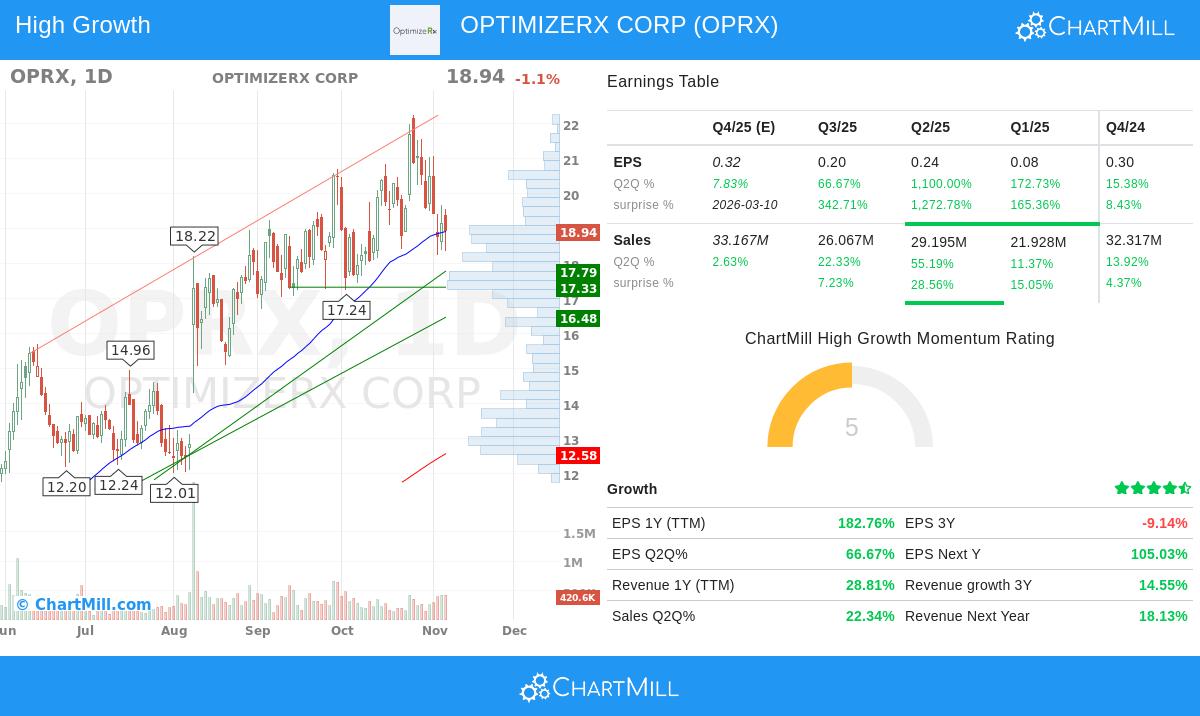Click the red 12.58 stop level marker

pos(578,455)
